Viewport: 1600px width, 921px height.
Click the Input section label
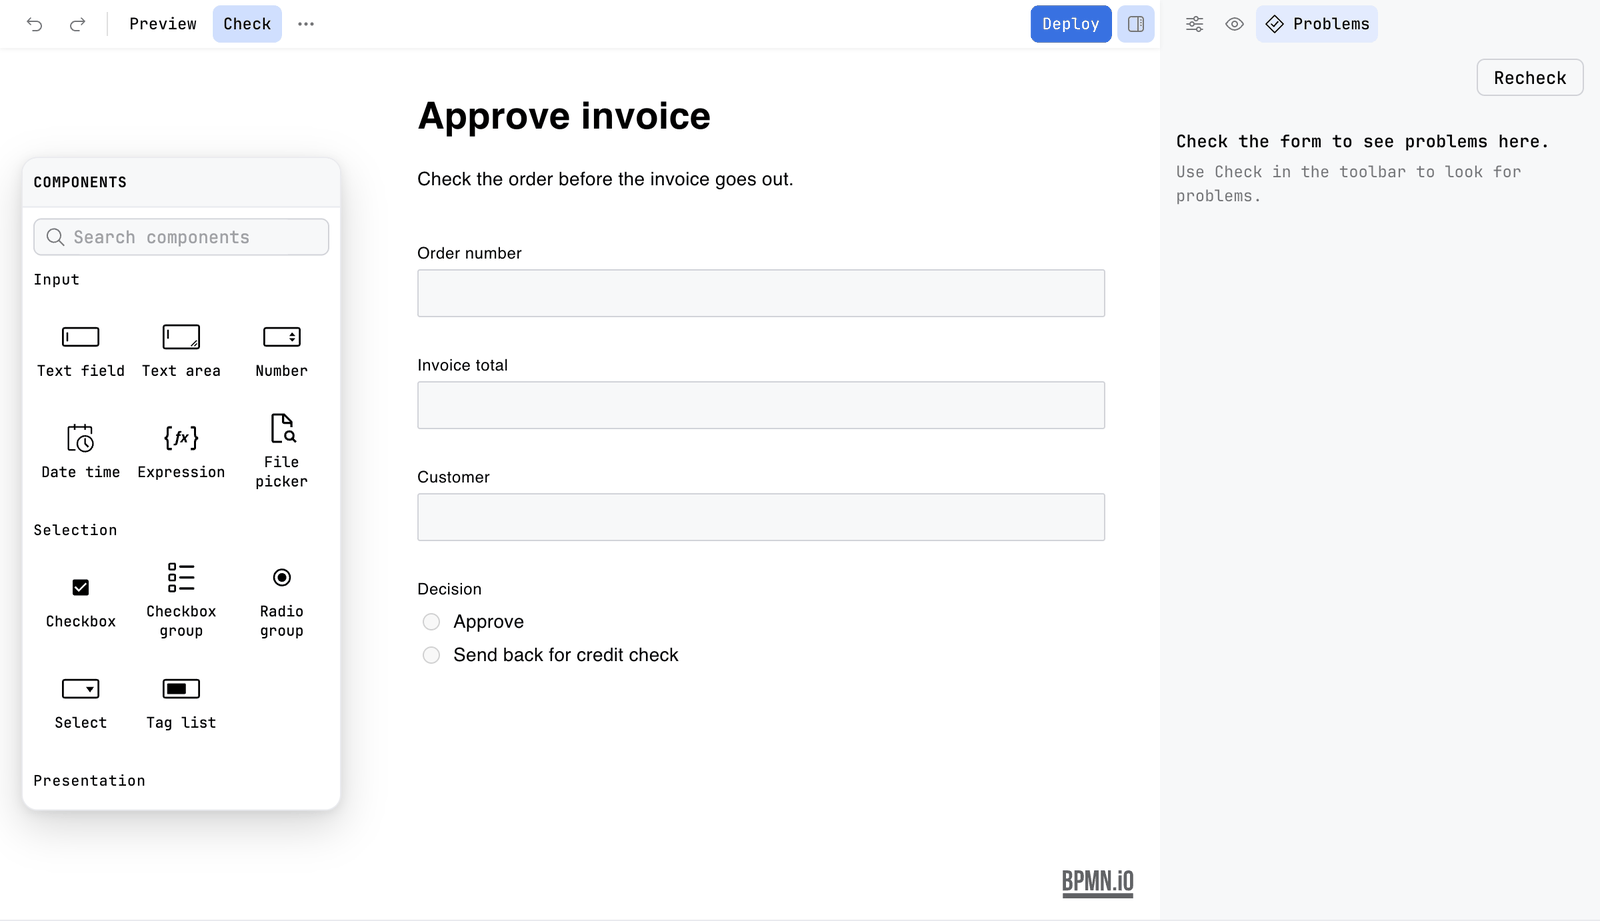pyautogui.click(x=56, y=280)
